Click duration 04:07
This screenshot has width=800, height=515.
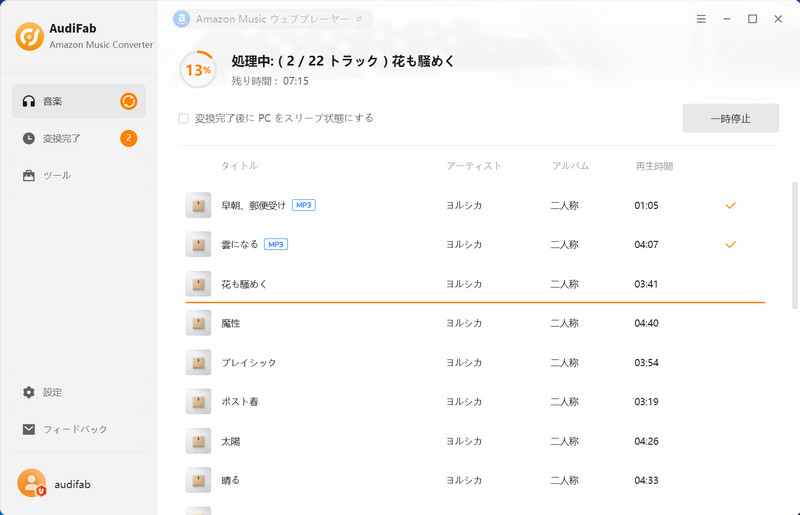[x=646, y=244]
